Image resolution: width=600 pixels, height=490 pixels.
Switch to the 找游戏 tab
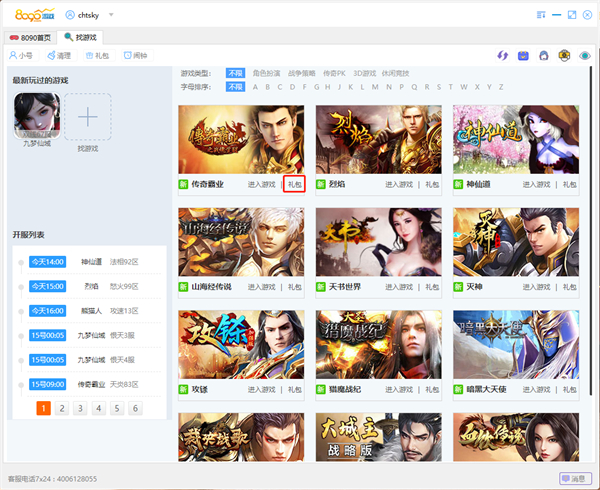coord(80,37)
